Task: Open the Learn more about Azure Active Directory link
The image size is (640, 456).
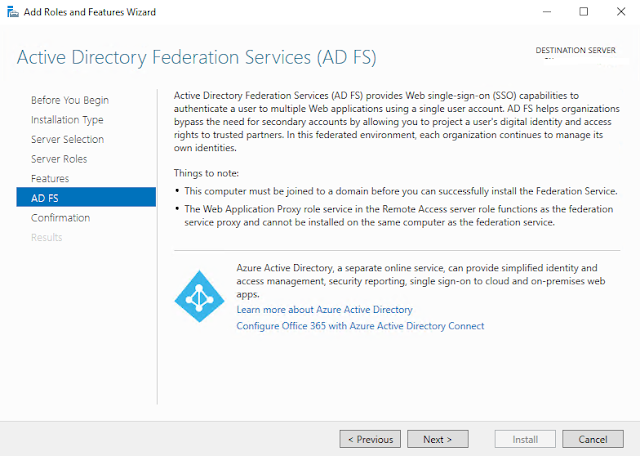Action: pos(324,310)
